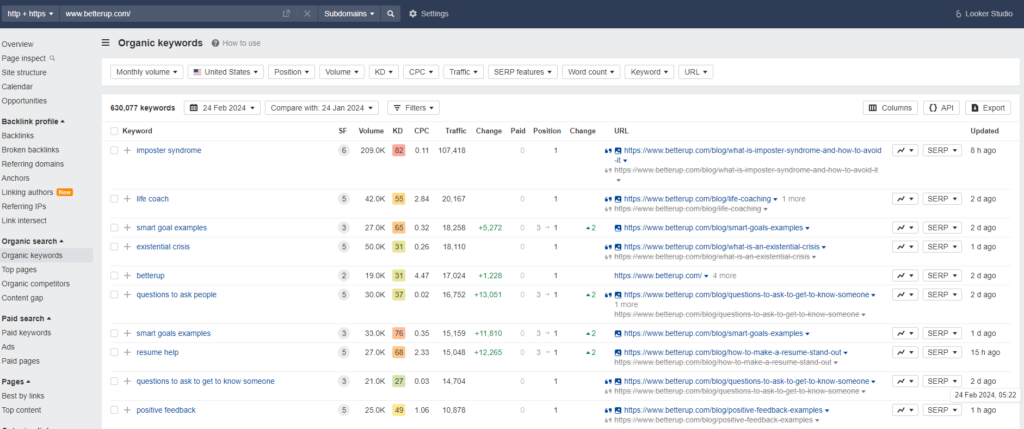Open the Filters button
1024x429 pixels.
(x=413, y=108)
